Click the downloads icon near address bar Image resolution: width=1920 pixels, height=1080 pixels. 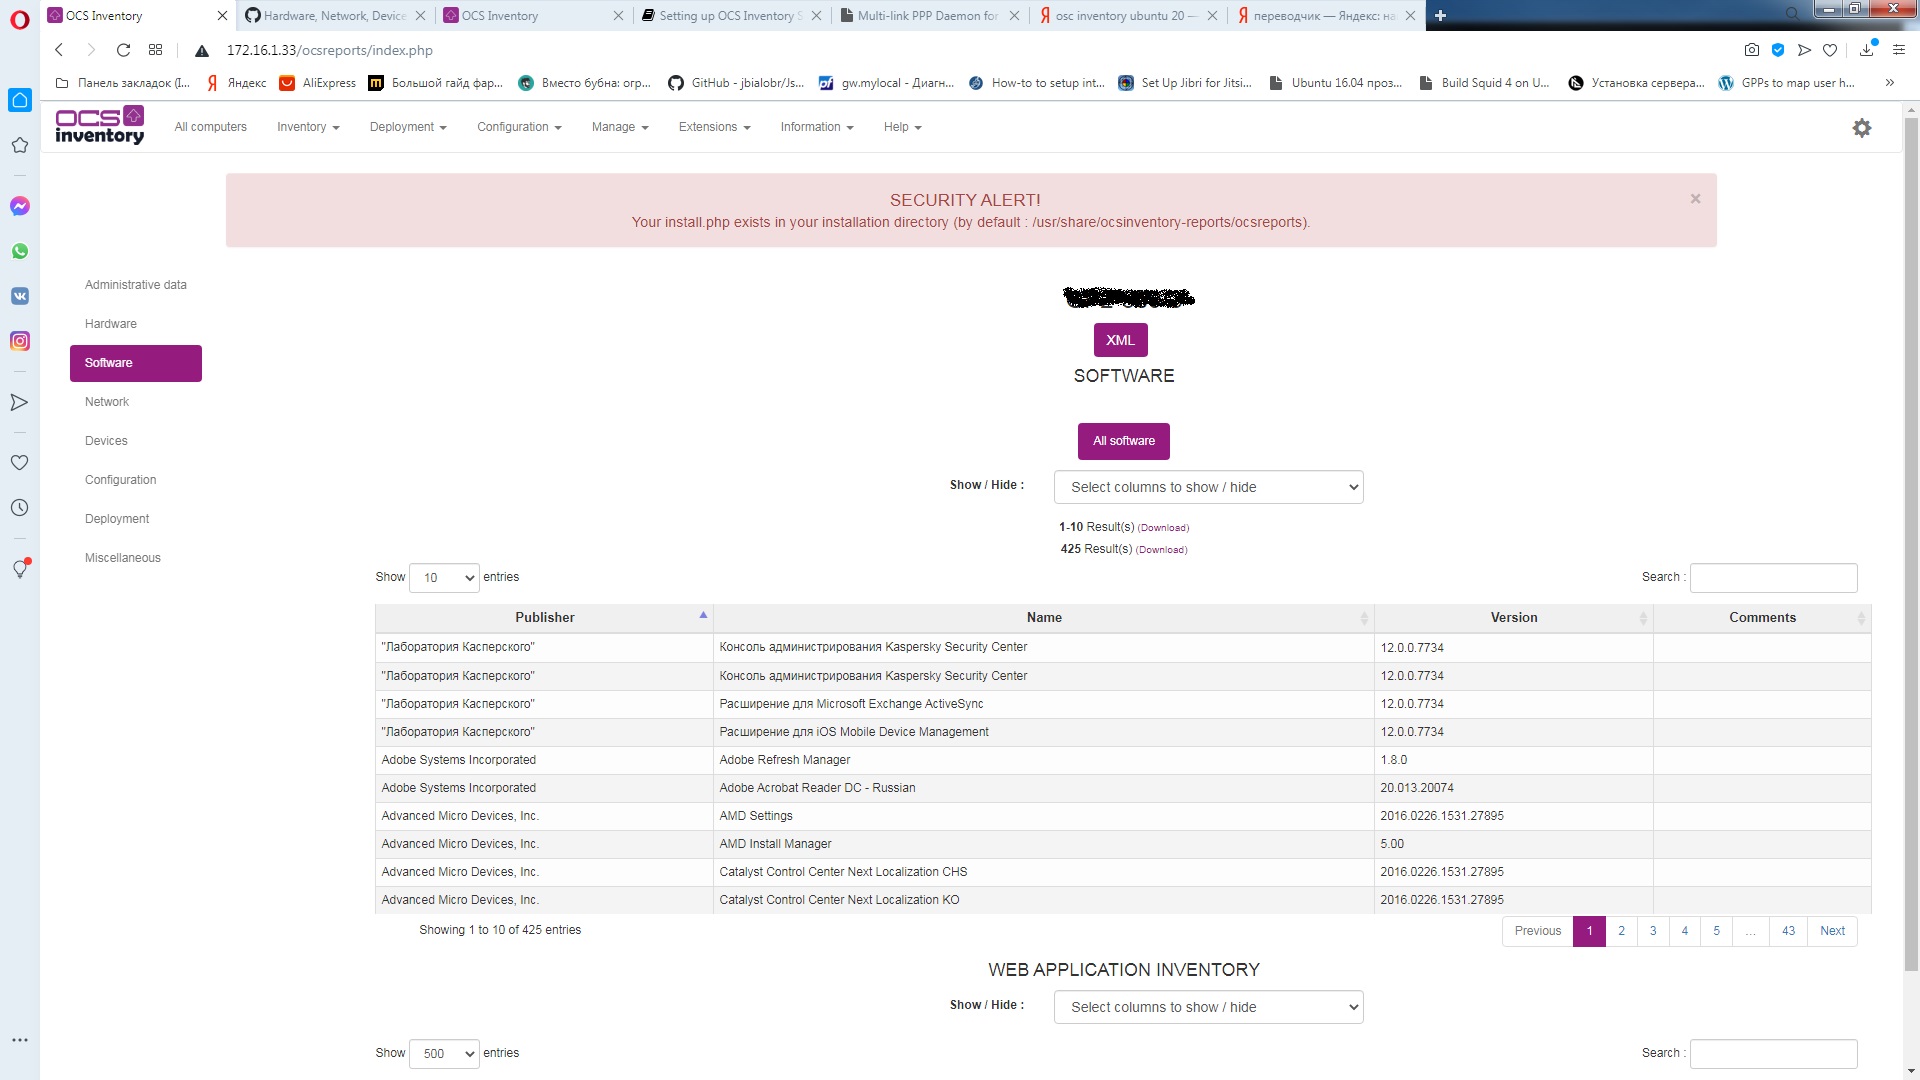coord(1864,50)
